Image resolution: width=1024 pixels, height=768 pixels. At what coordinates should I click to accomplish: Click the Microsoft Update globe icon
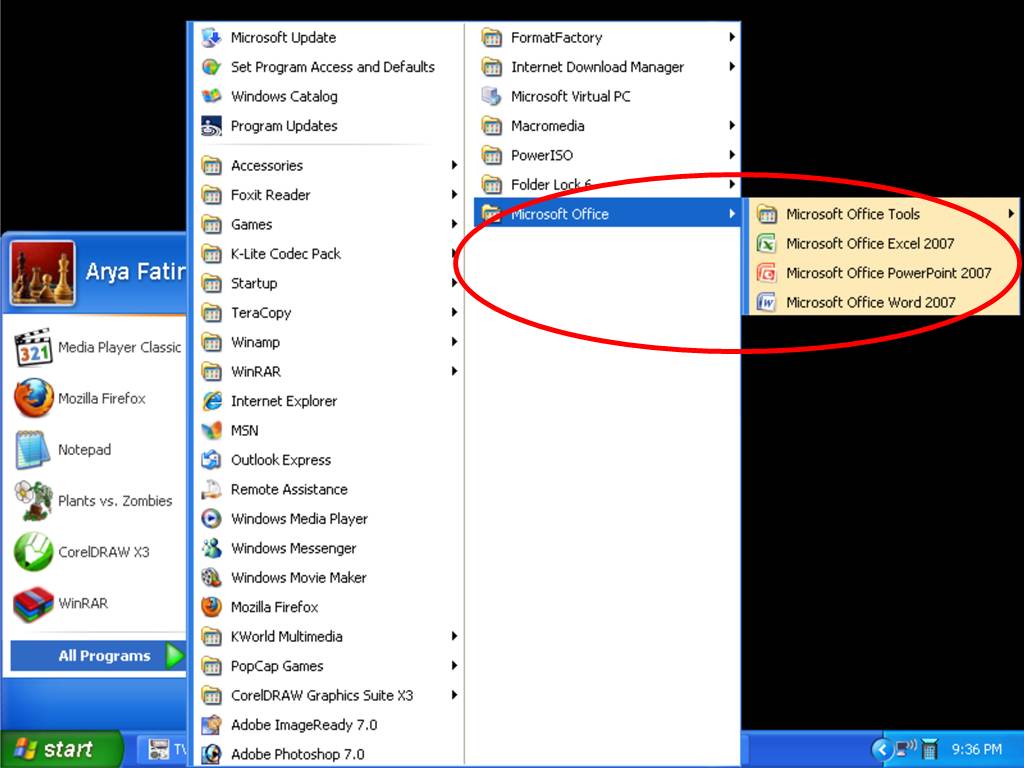point(211,37)
